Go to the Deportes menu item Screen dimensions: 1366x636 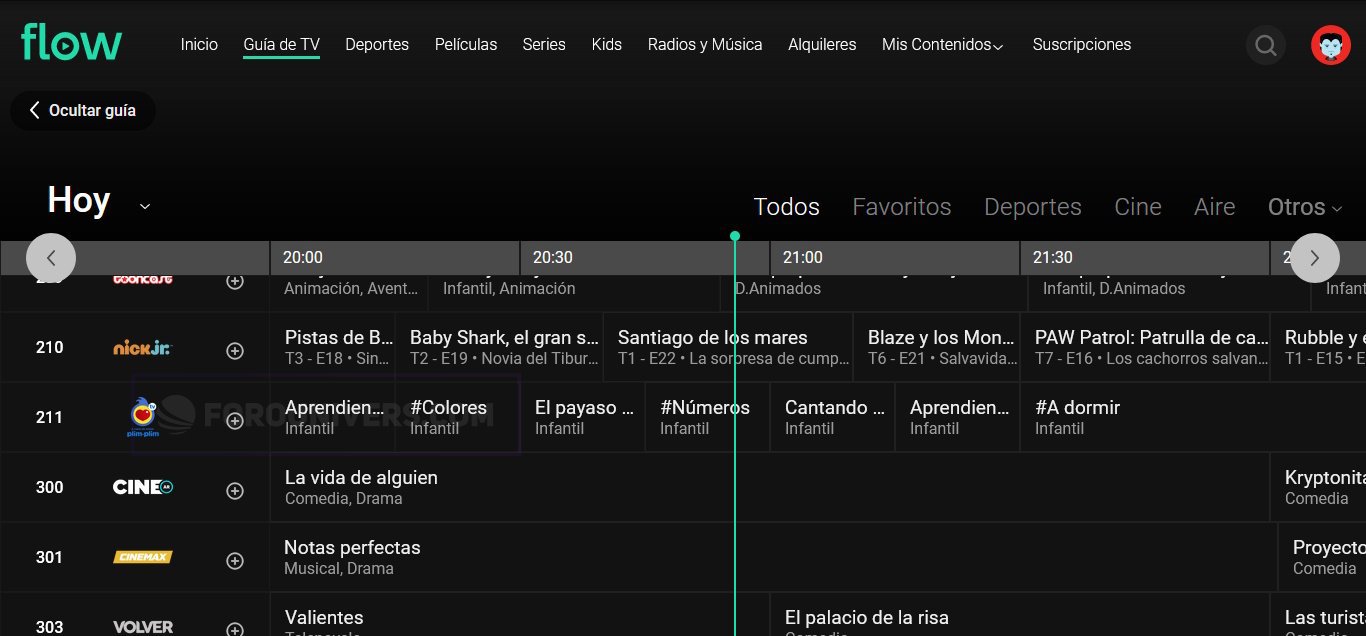(377, 45)
